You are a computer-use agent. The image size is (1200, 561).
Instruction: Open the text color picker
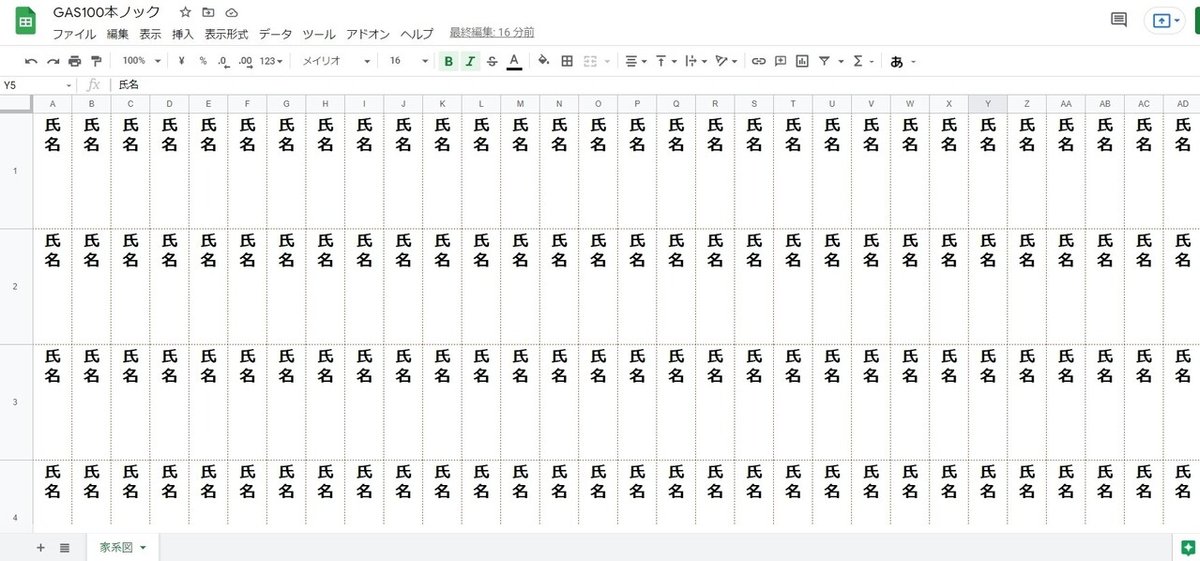514,61
